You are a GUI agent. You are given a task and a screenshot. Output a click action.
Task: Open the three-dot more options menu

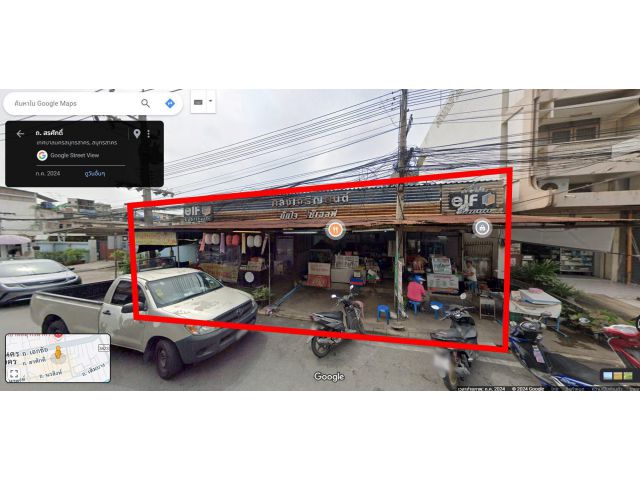tap(149, 133)
